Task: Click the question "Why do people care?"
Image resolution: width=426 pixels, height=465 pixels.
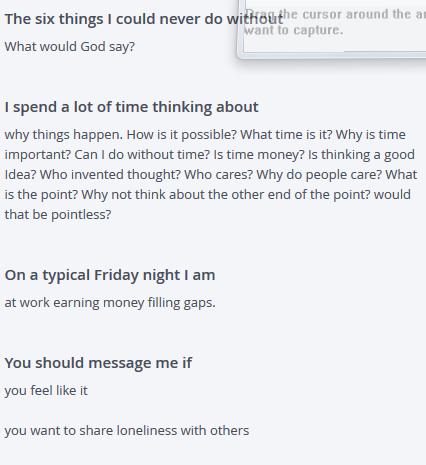Action: [x=319, y=175]
